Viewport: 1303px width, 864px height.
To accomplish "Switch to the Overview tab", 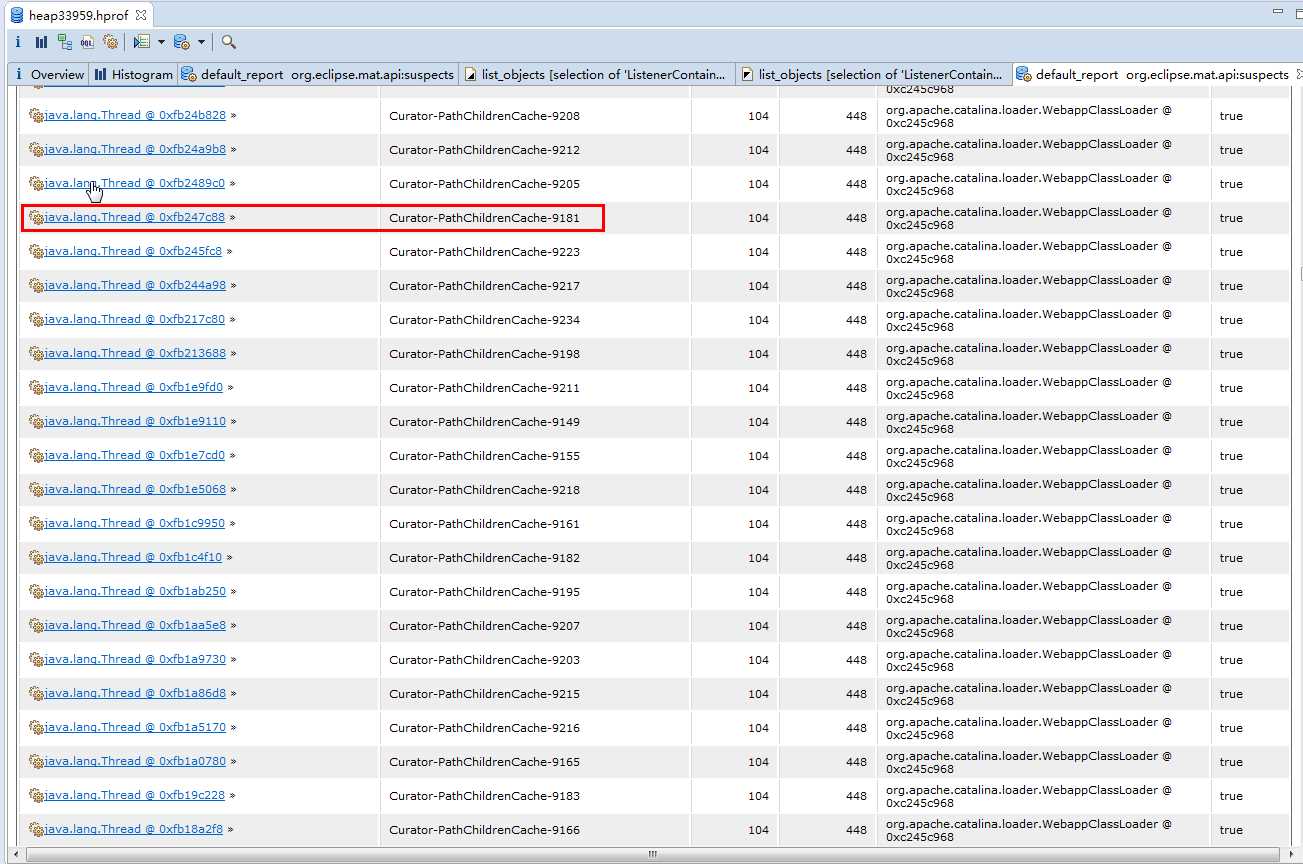I will point(48,74).
